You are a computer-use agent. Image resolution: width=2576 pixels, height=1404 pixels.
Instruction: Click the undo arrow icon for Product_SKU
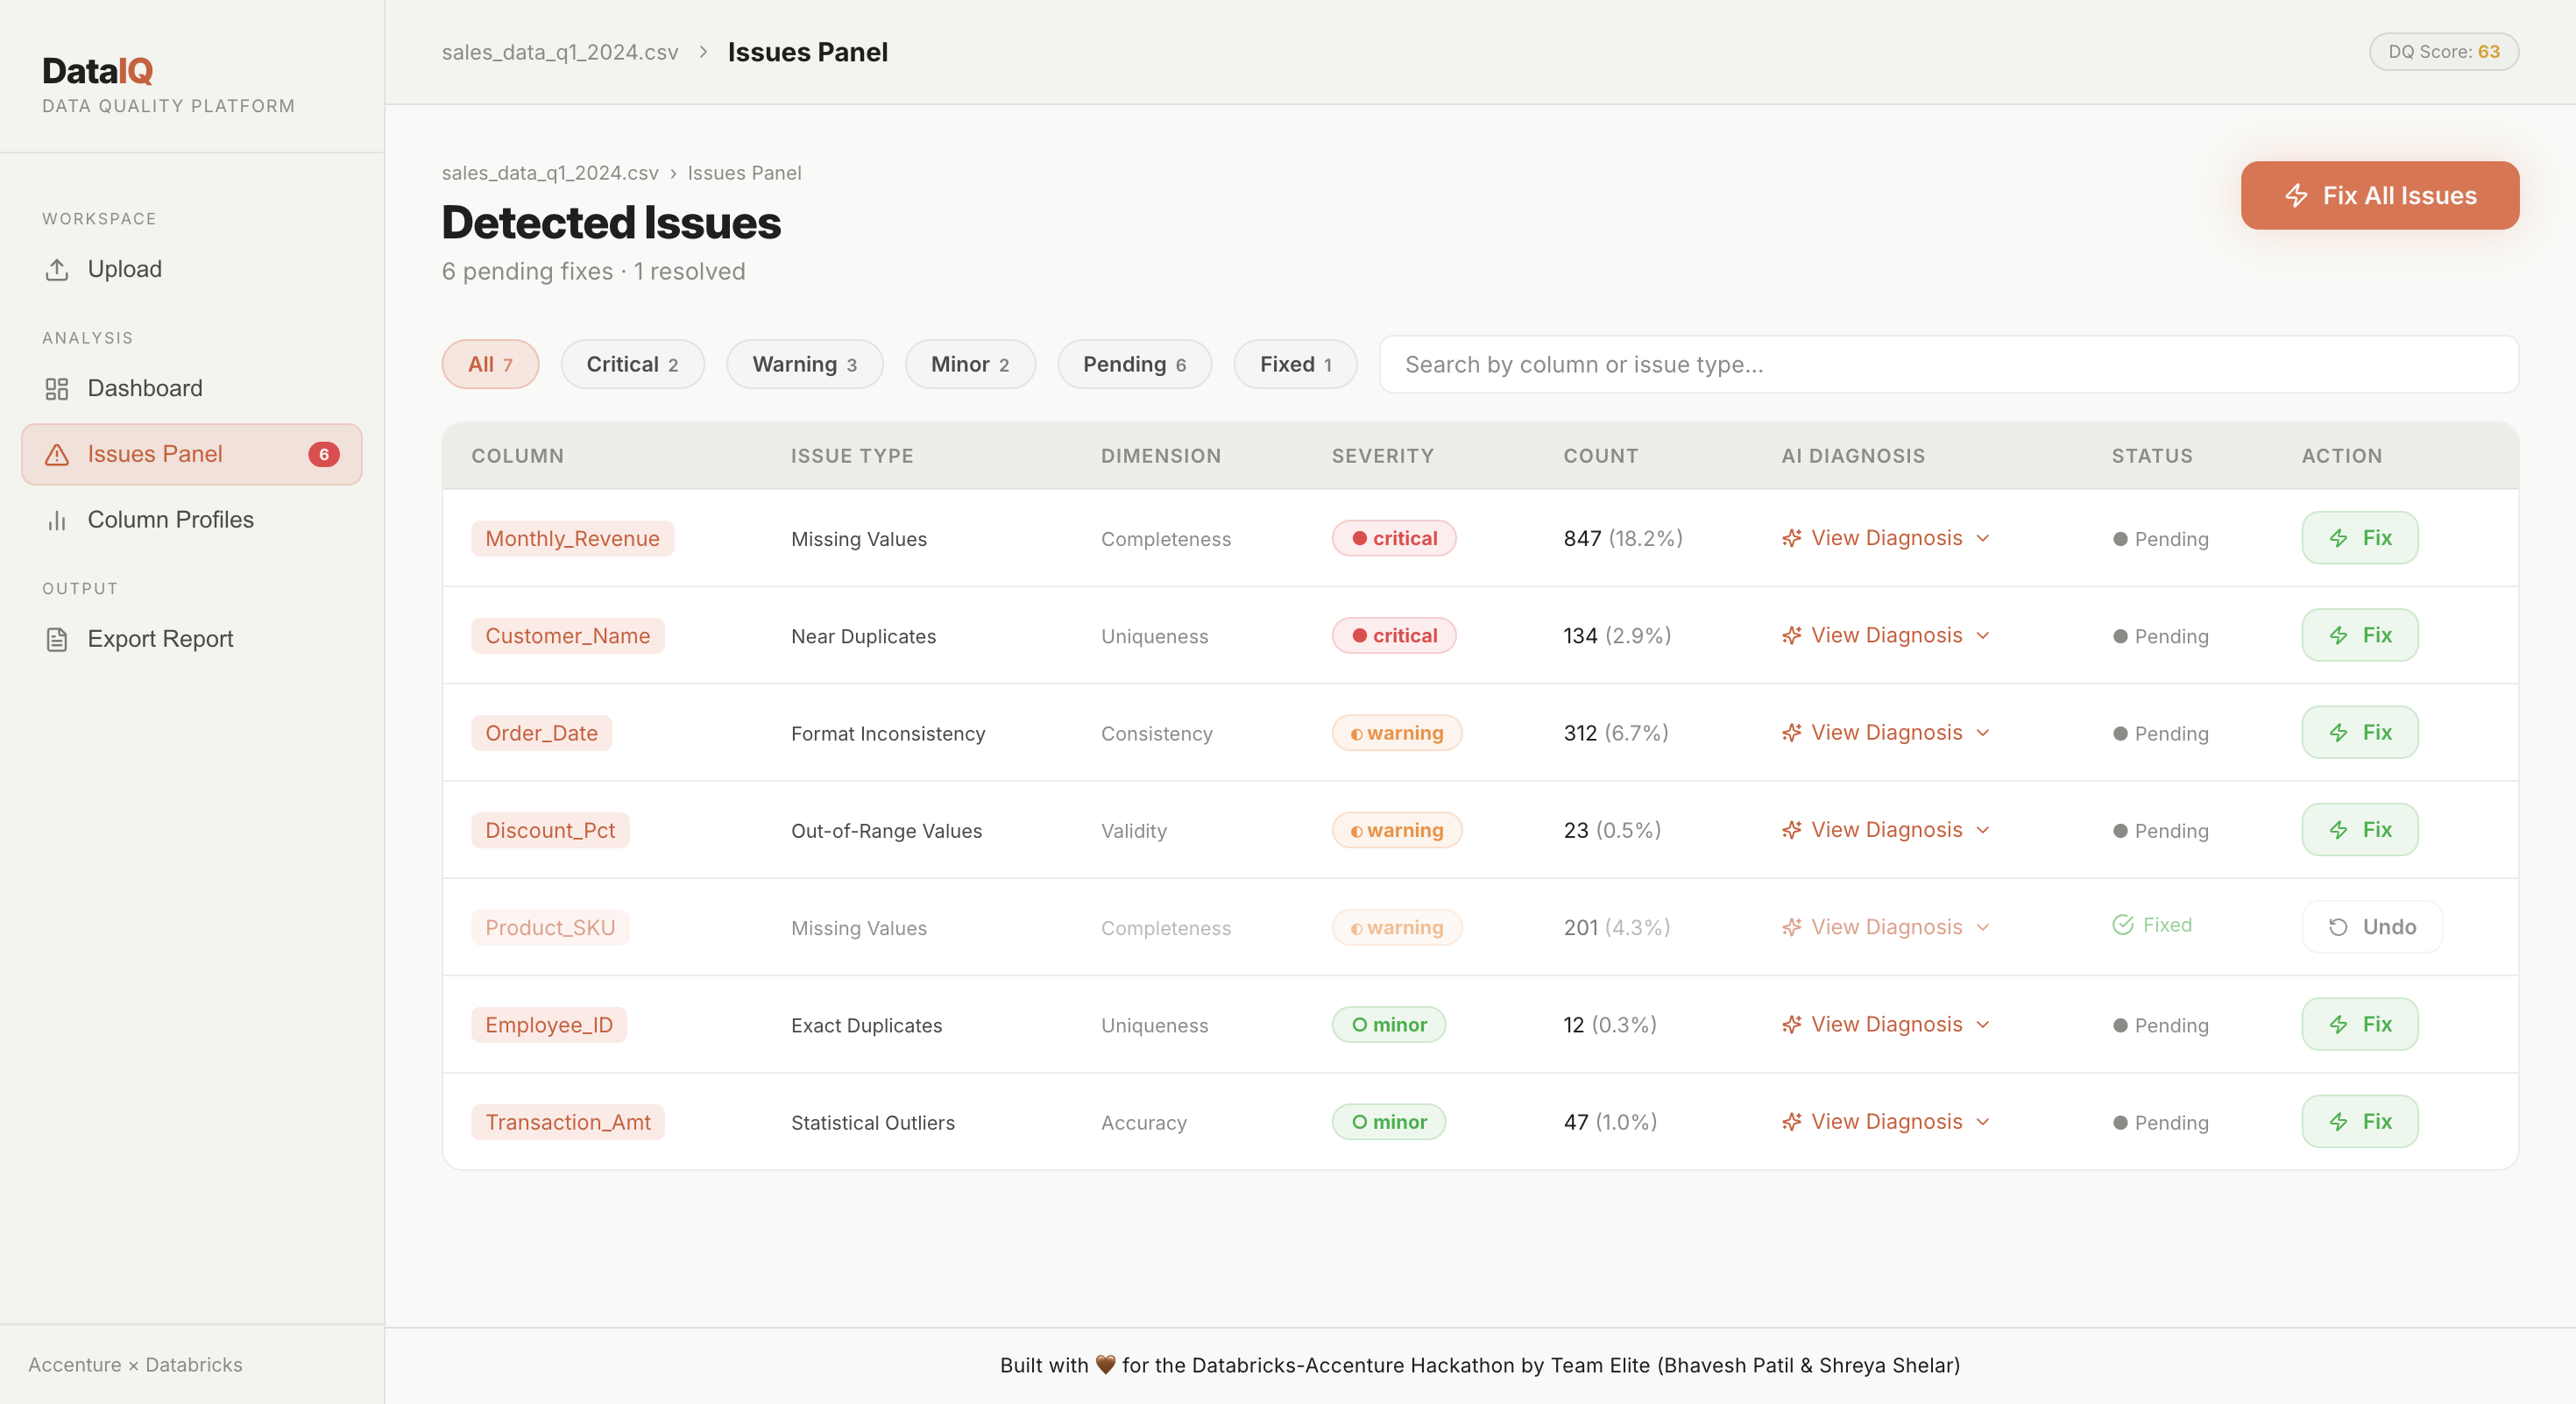(x=2338, y=927)
